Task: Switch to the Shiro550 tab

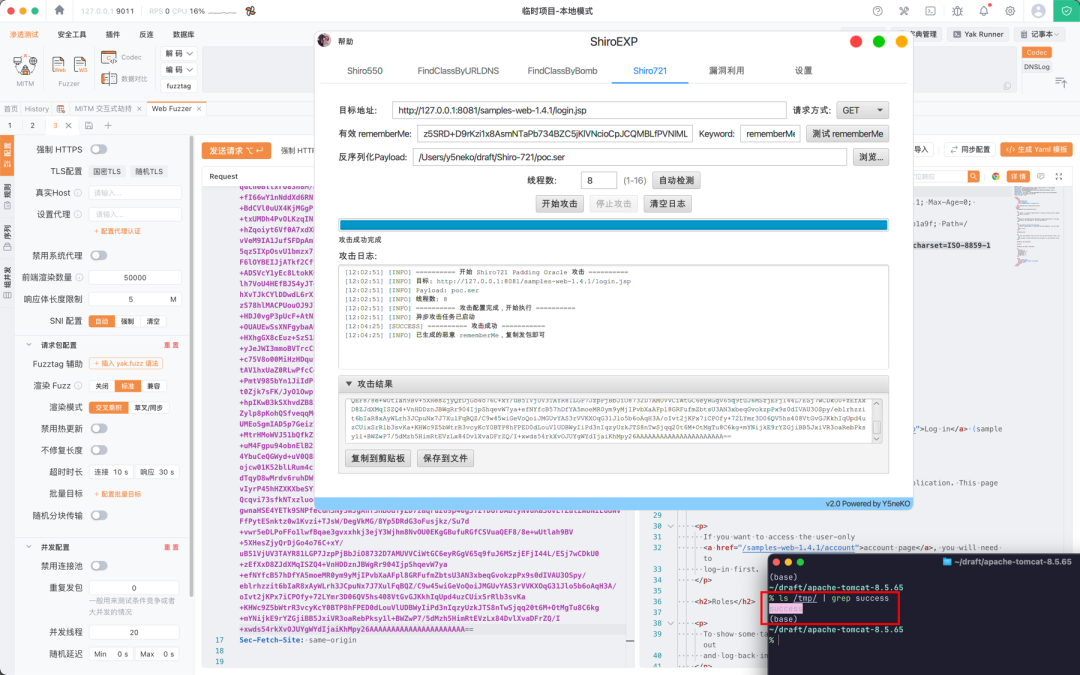Action: click(364, 70)
